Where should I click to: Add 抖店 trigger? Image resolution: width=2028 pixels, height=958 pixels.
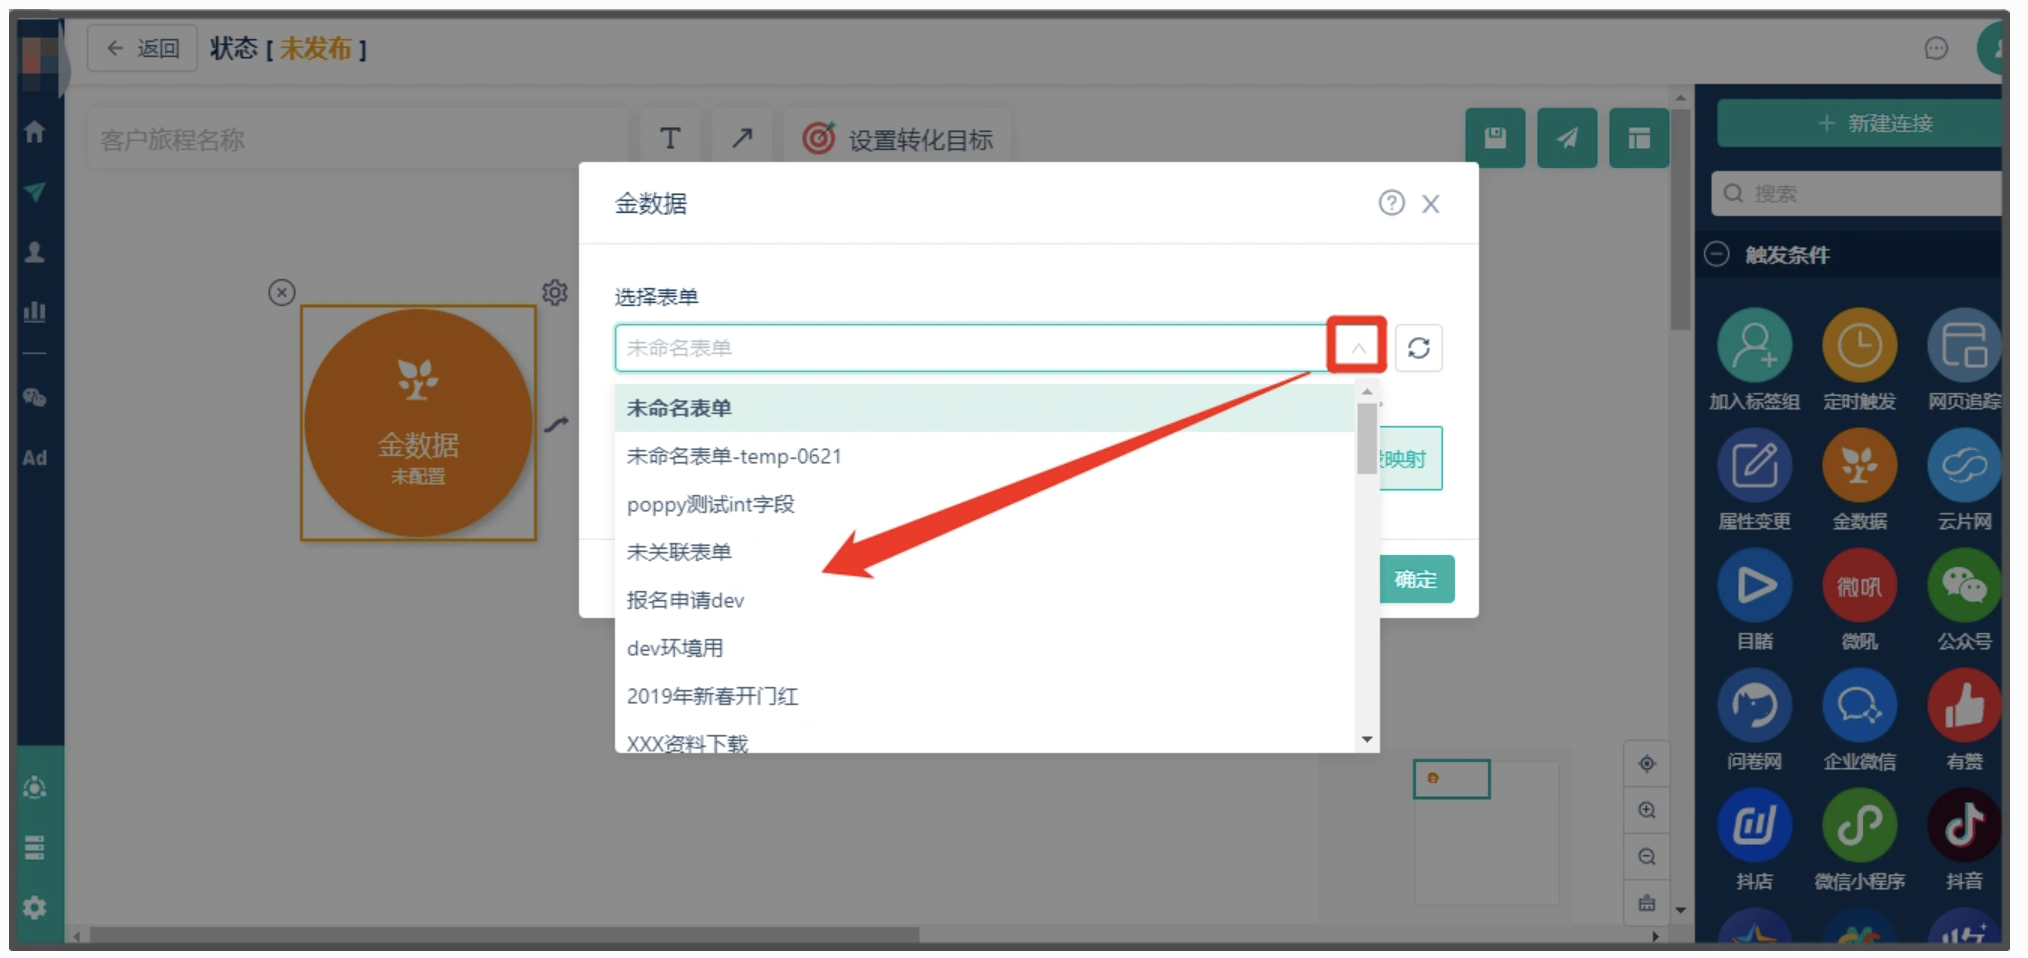pyautogui.click(x=1754, y=840)
